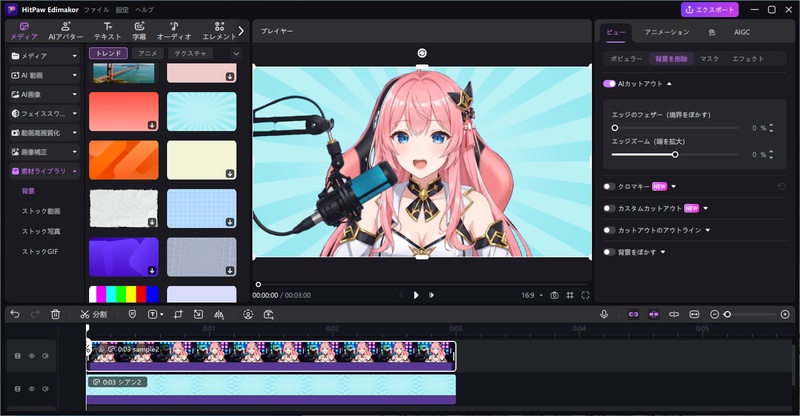800x416 pixels.
Task: Click the mirror flip icon in timeline toolbar
Action: [x=219, y=314]
